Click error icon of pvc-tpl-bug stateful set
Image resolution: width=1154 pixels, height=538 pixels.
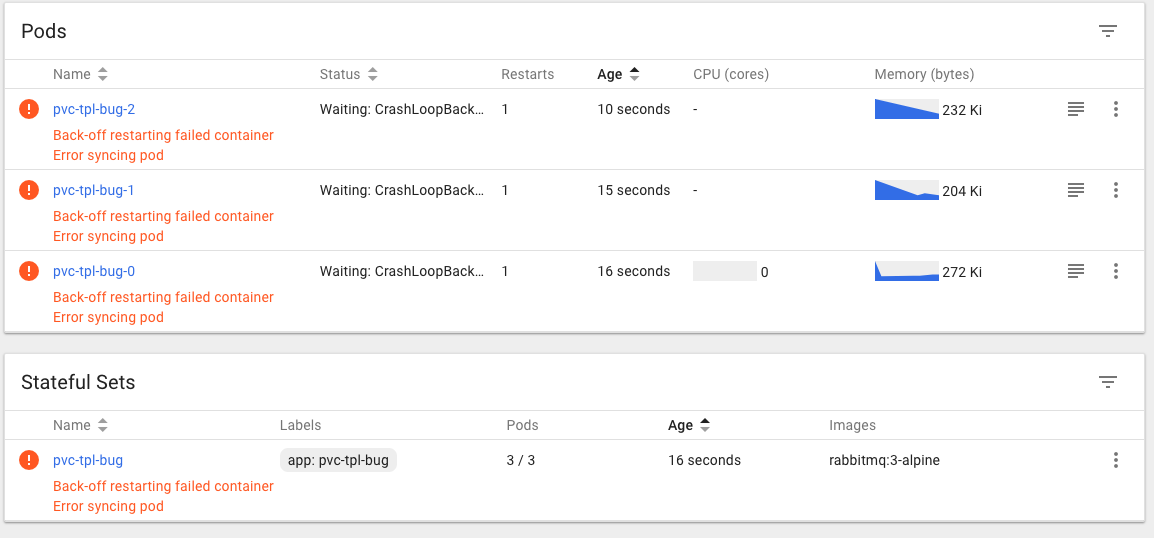pyautogui.click(x=29, y=460)
